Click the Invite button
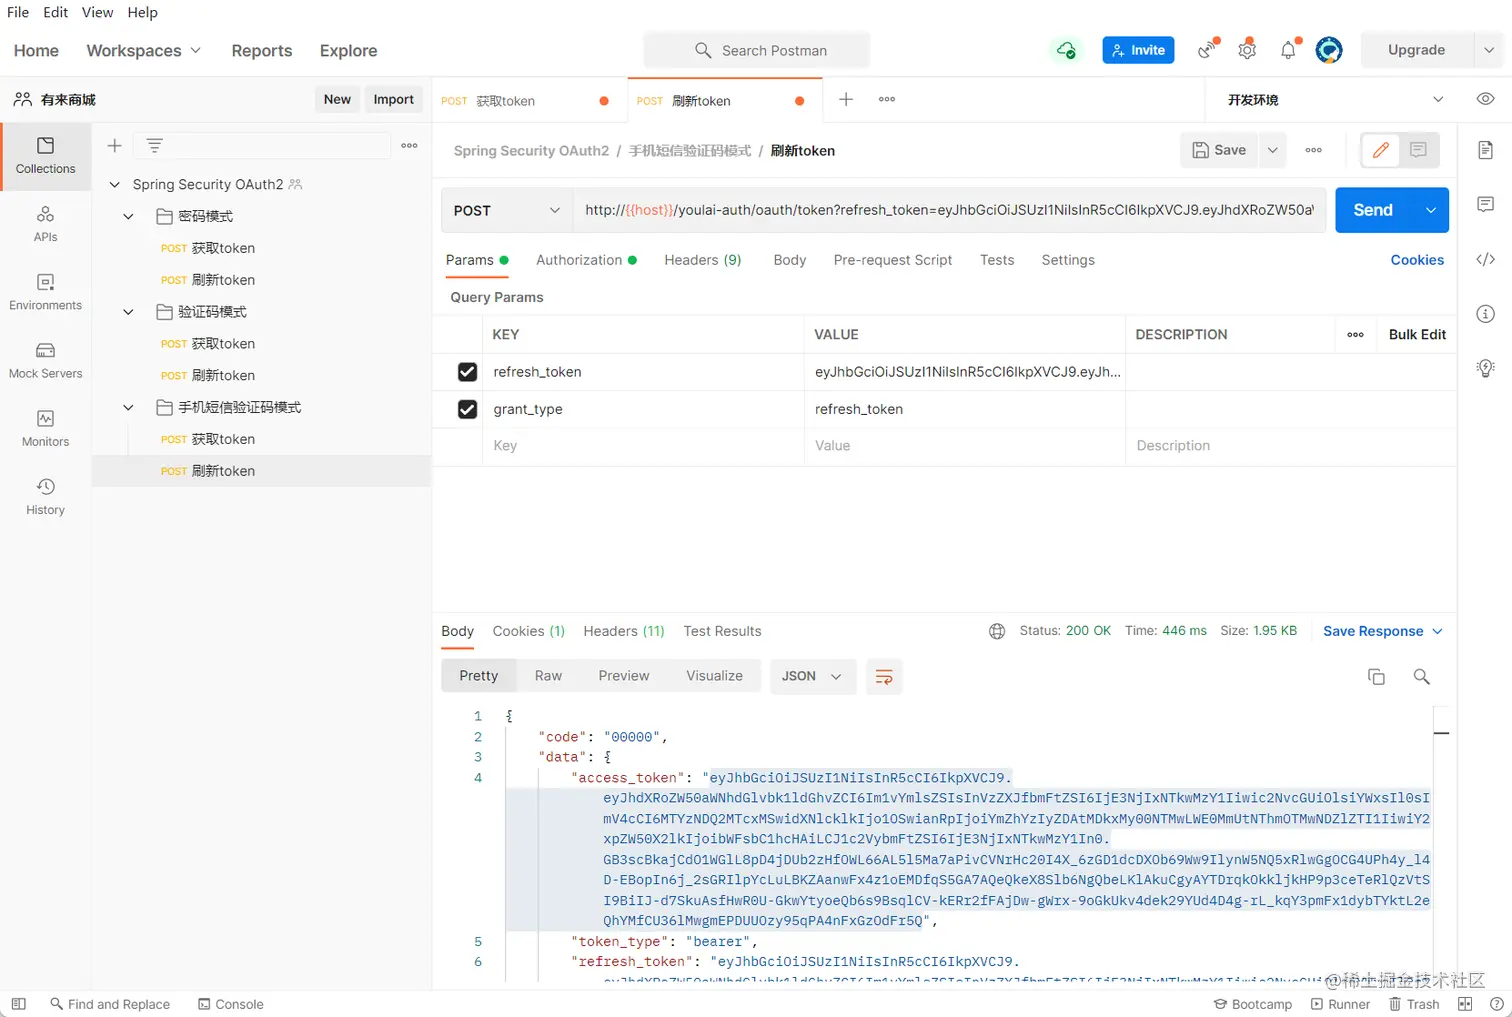 pyautogui.click(x=1138, y=50)
